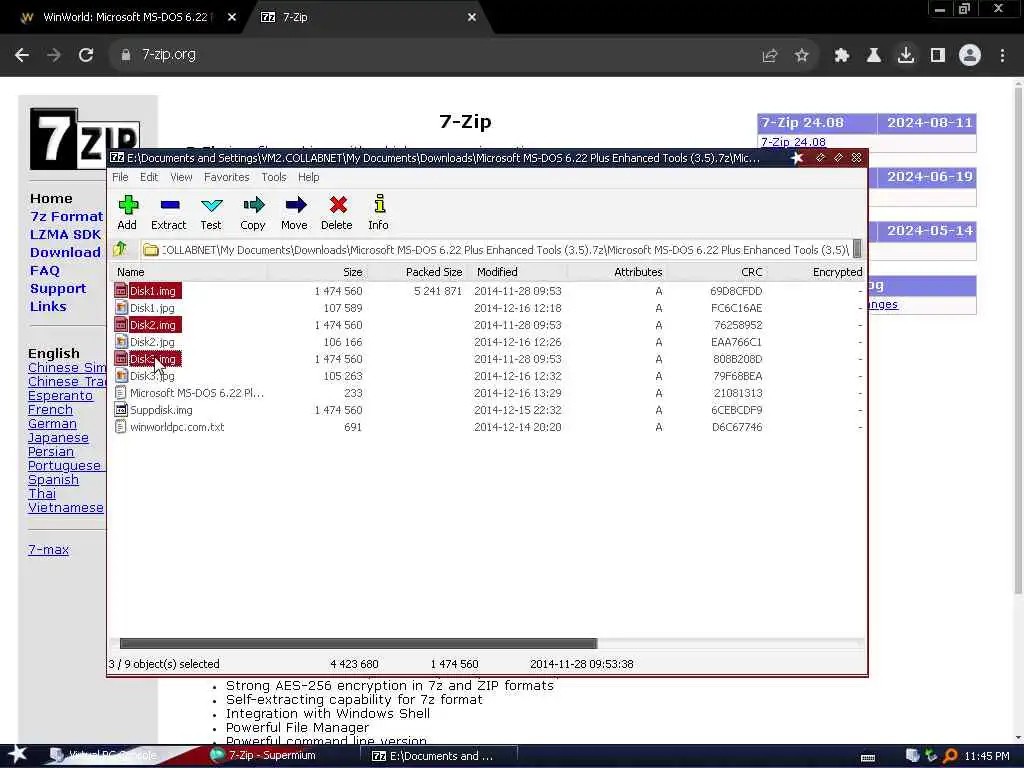Open File menu in 7-Zip
The image size is (1024, 768).
(x=120, y=177)
